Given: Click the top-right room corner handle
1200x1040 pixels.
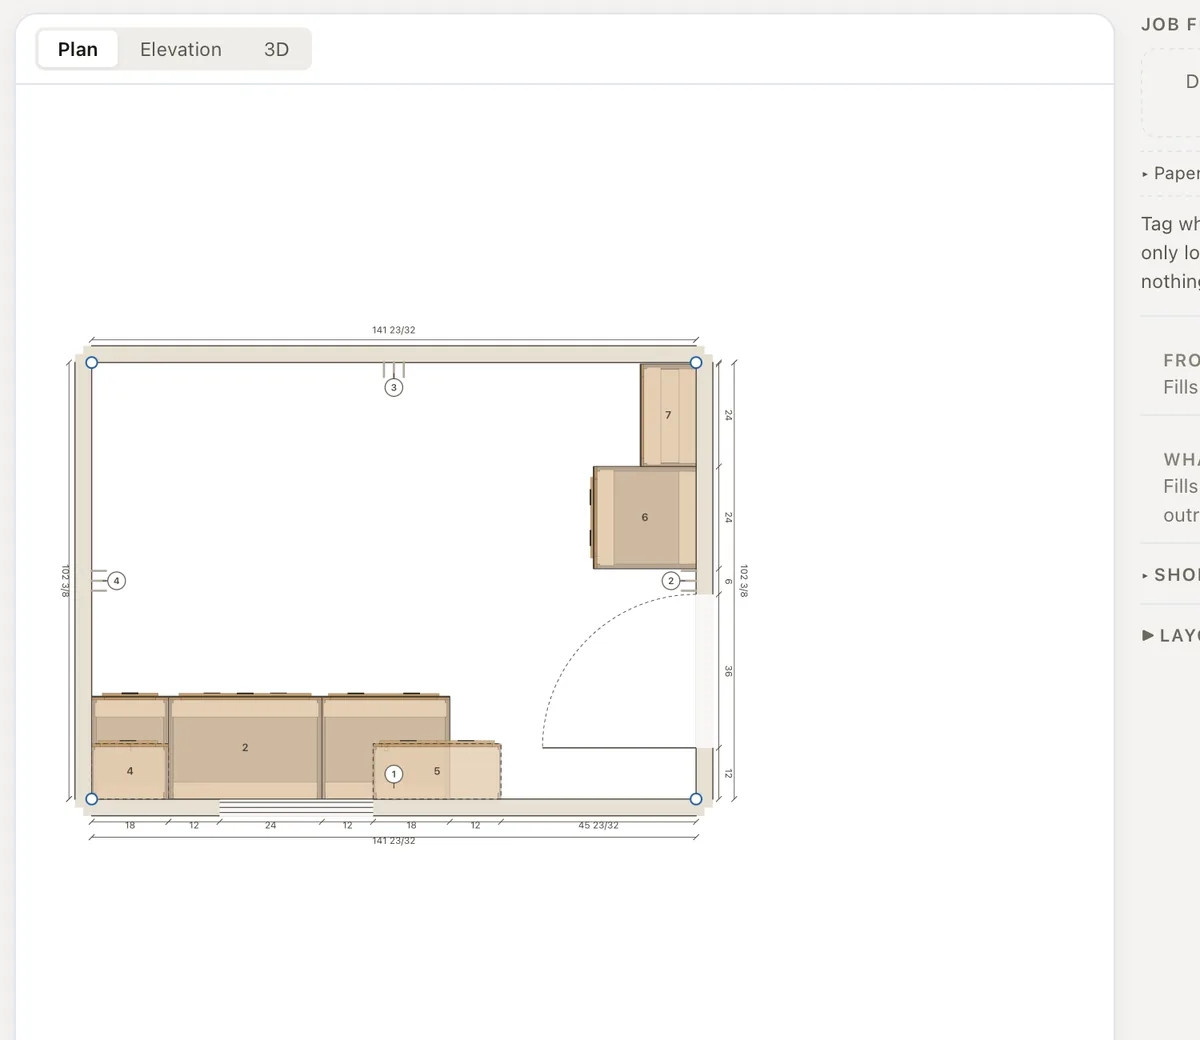Looking at the screenshot, I should click(696, 363).
